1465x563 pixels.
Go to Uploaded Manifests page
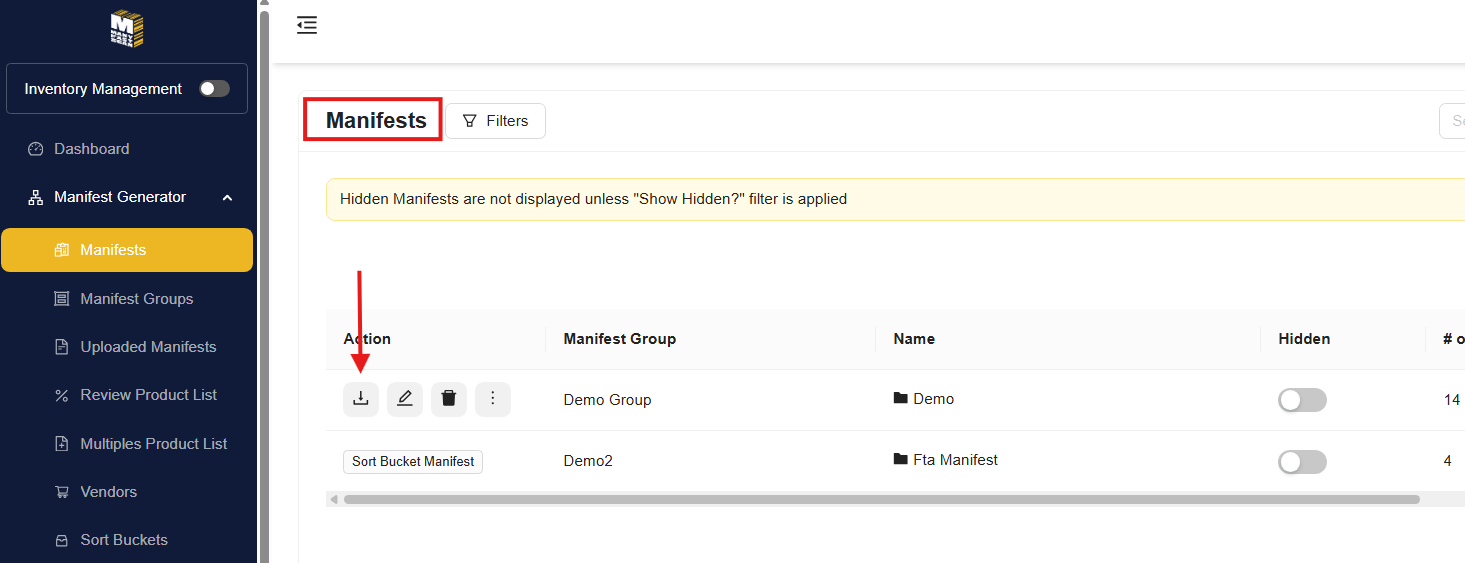[x=148, y=347]
